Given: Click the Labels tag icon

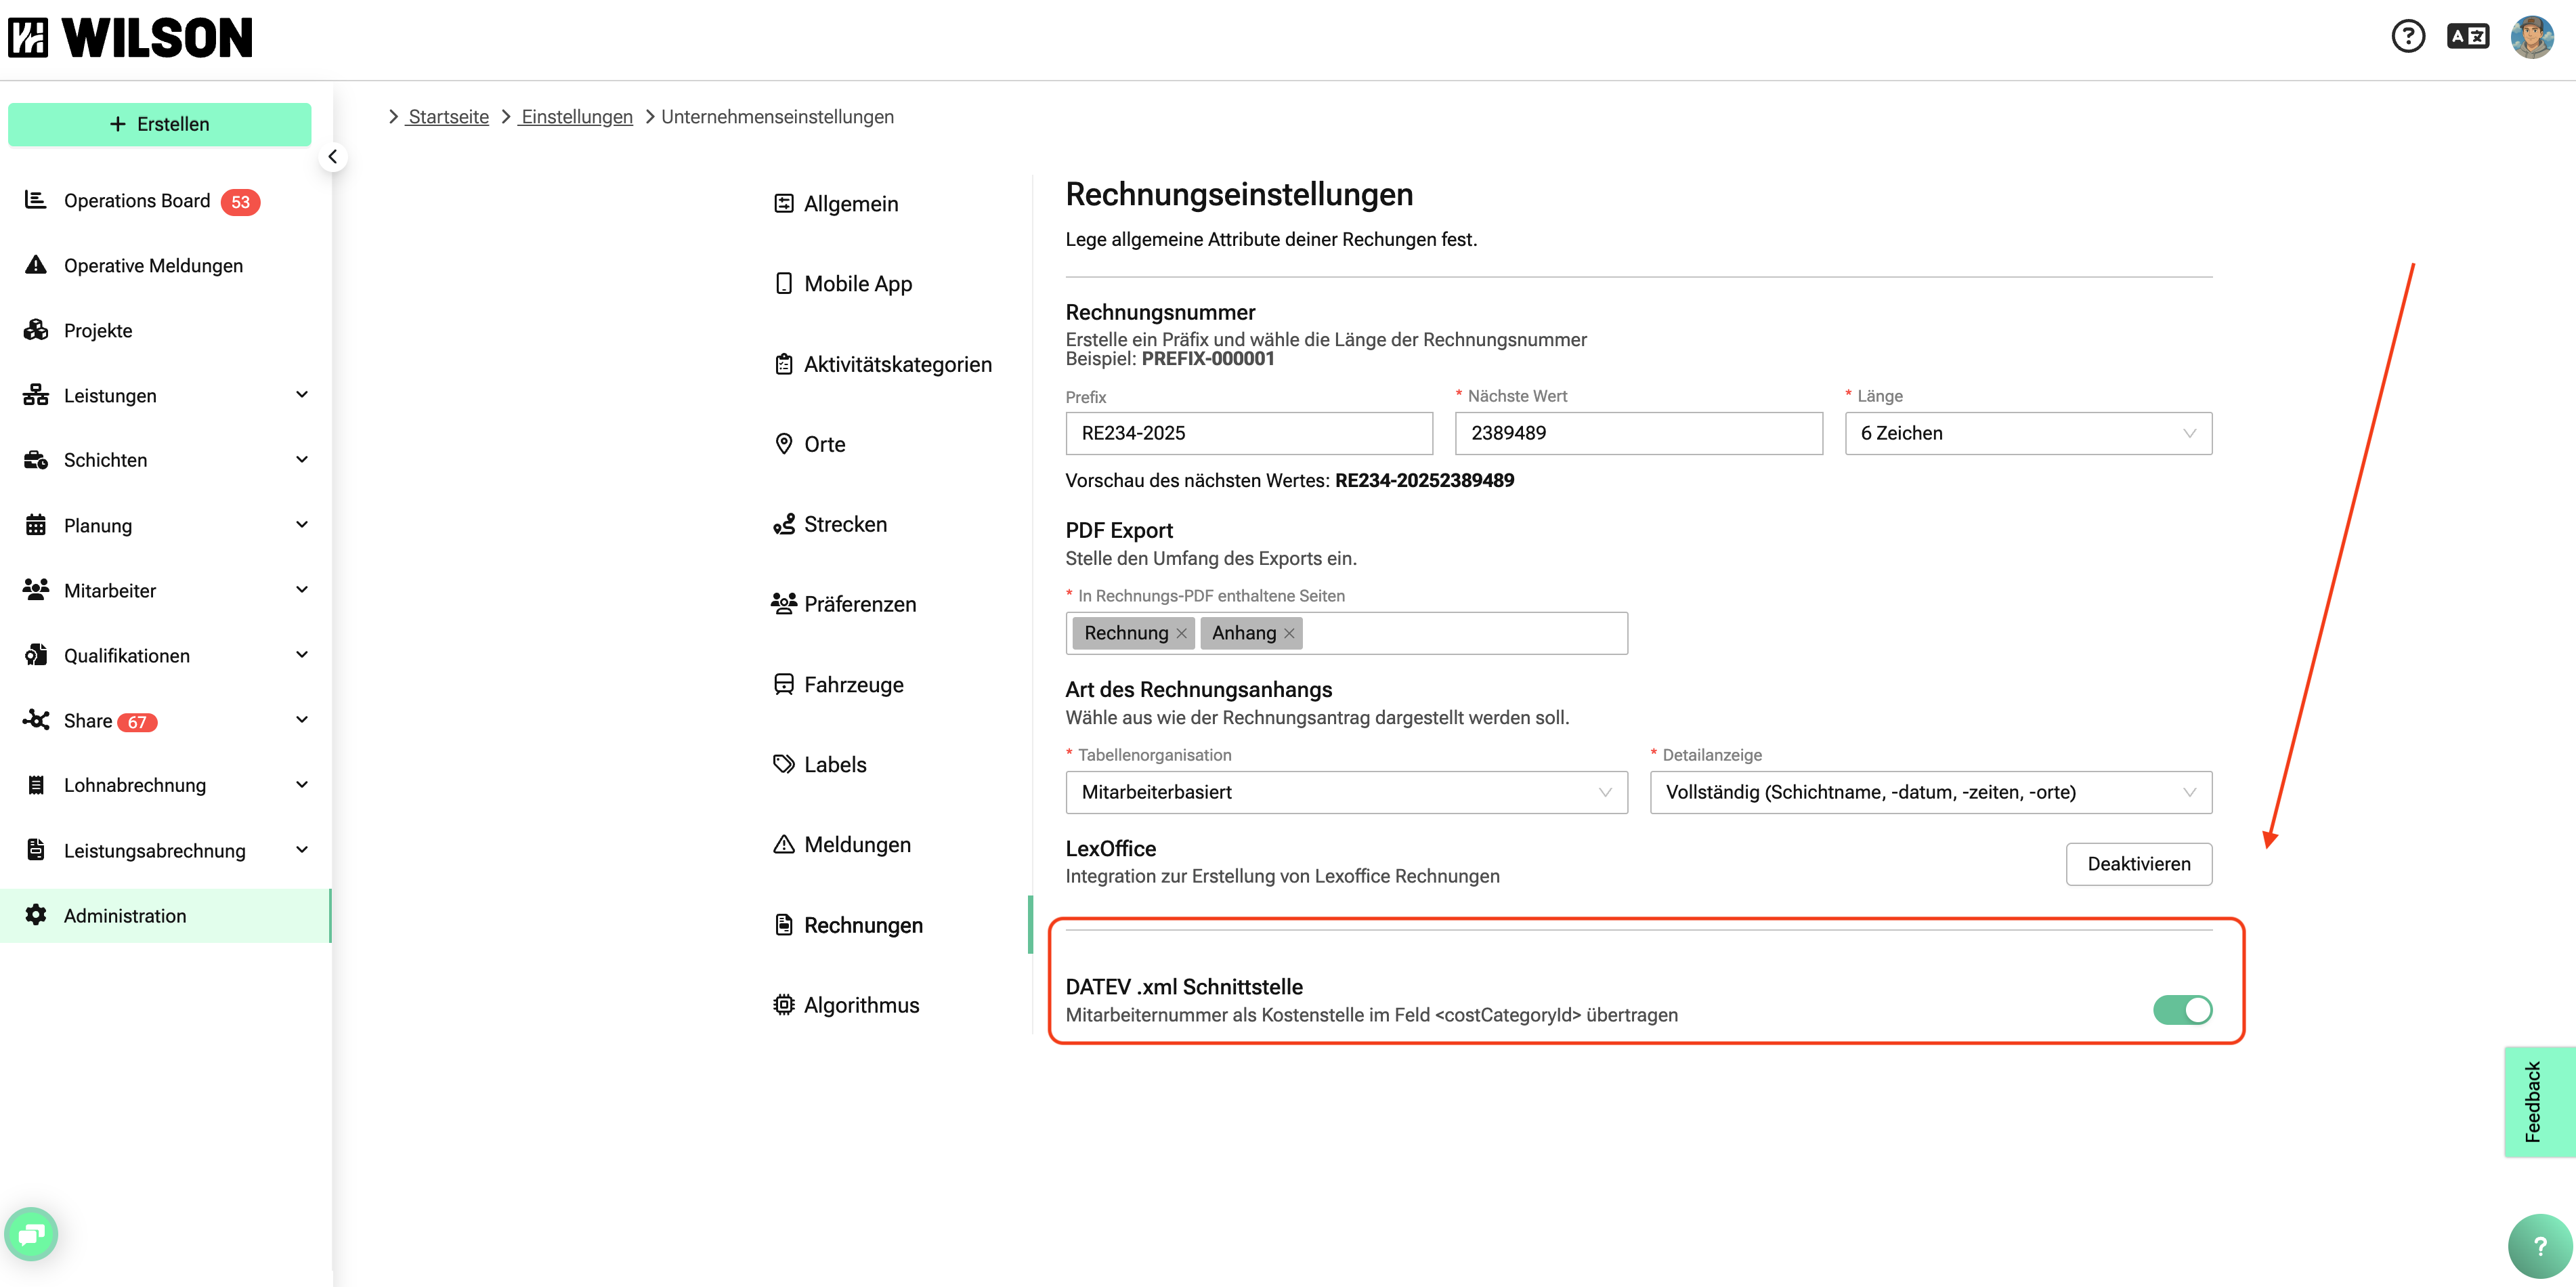Looking at the screenshot, I should [784, 764].
